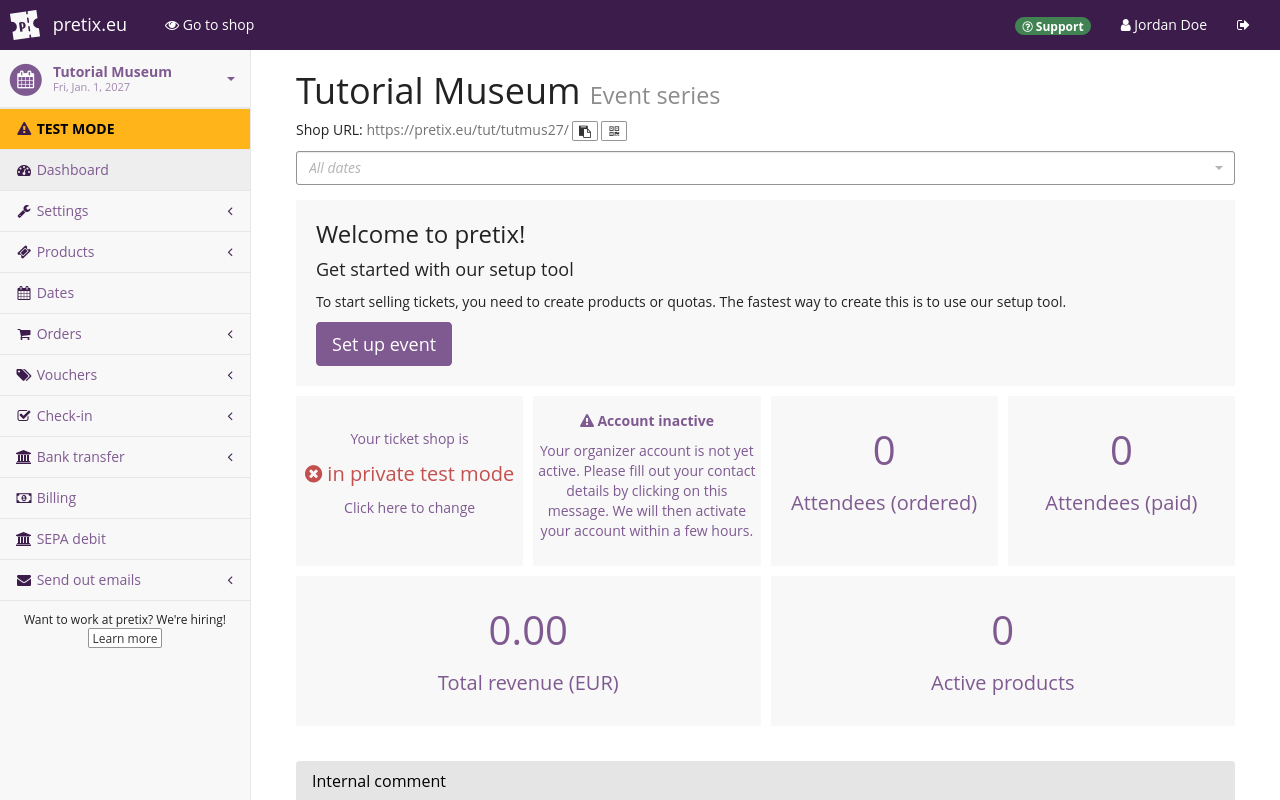
Task: Click the red X private test mode icon
Action: 314,474
